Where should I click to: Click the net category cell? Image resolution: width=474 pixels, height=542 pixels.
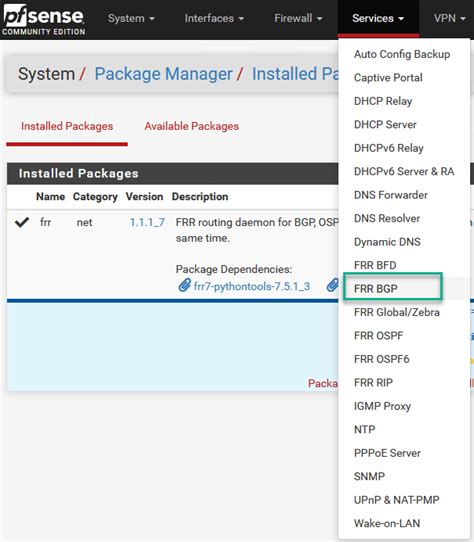pos(84,222)
